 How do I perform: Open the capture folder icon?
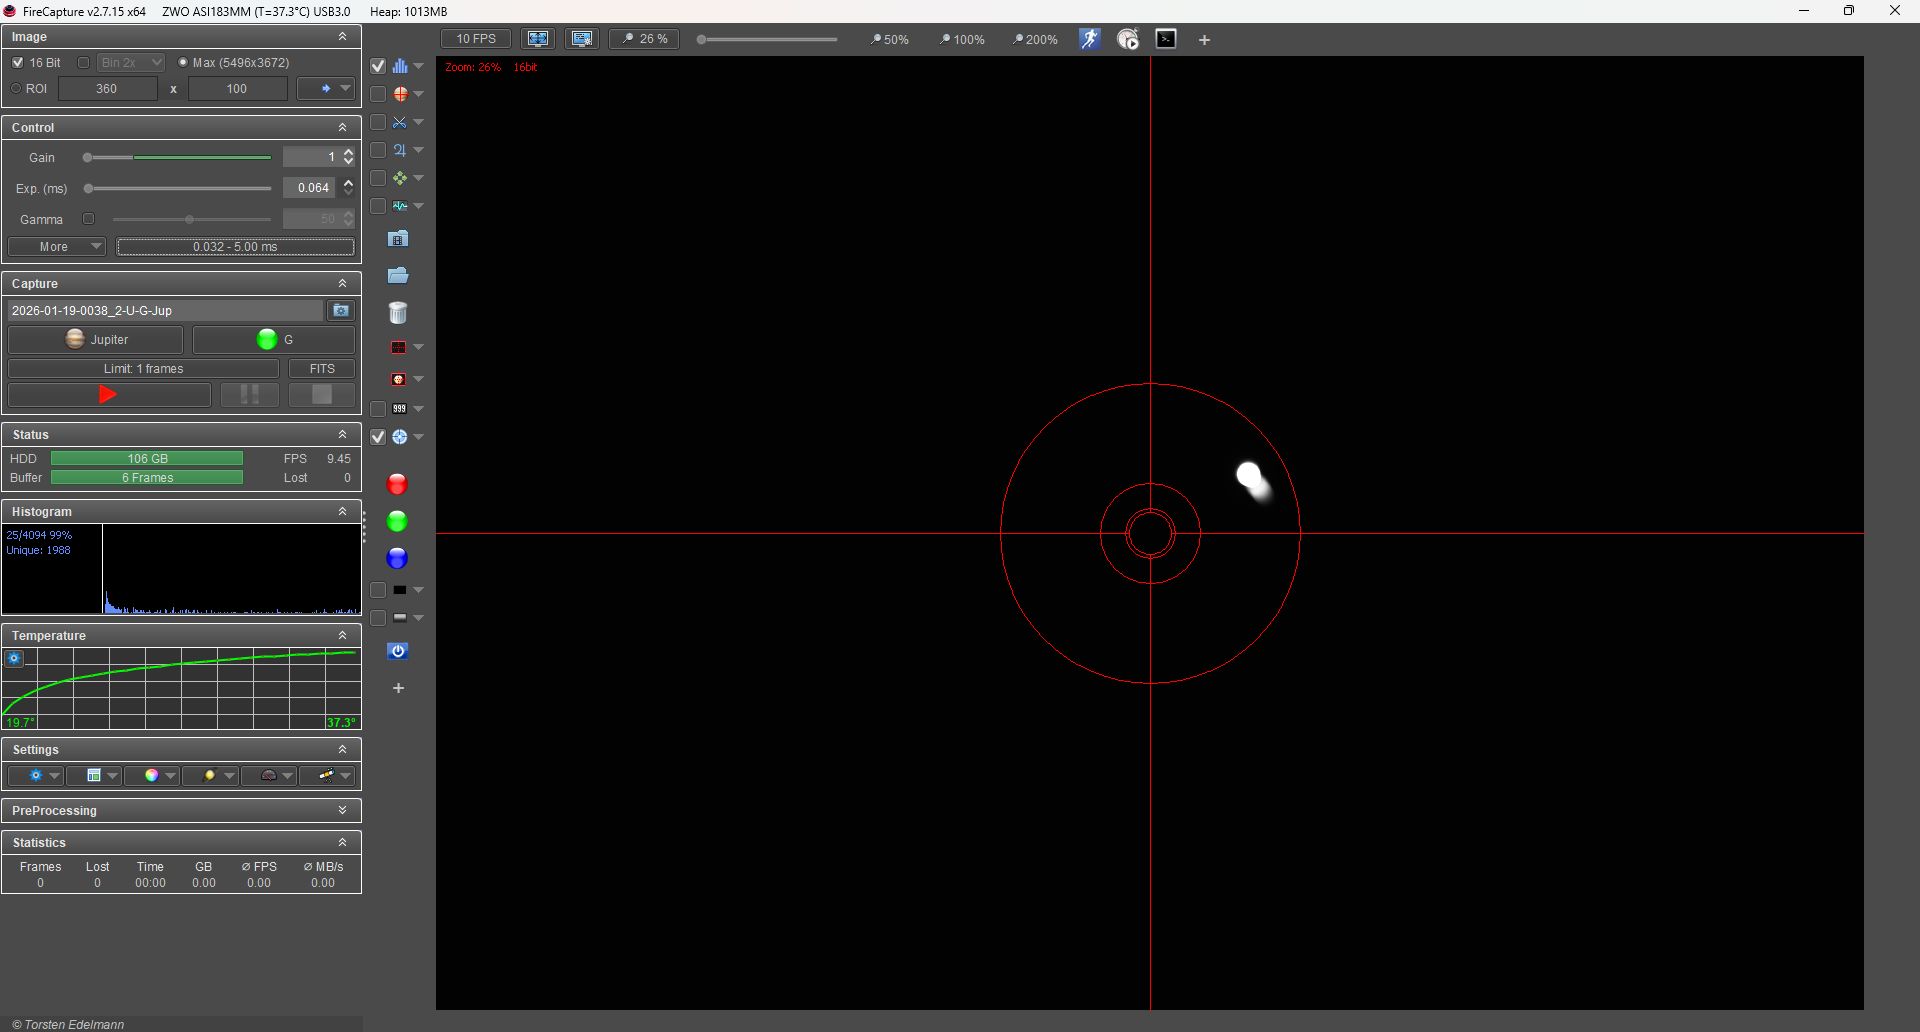(397, 275)
